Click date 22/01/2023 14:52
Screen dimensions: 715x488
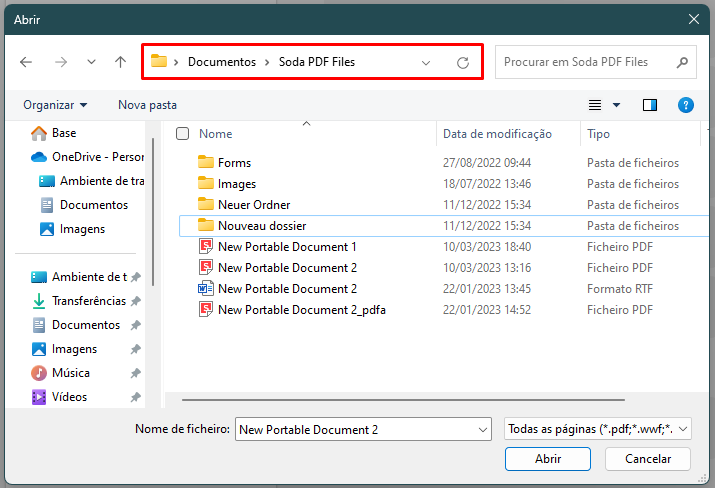pyautogui.click(x=487, y=310)
